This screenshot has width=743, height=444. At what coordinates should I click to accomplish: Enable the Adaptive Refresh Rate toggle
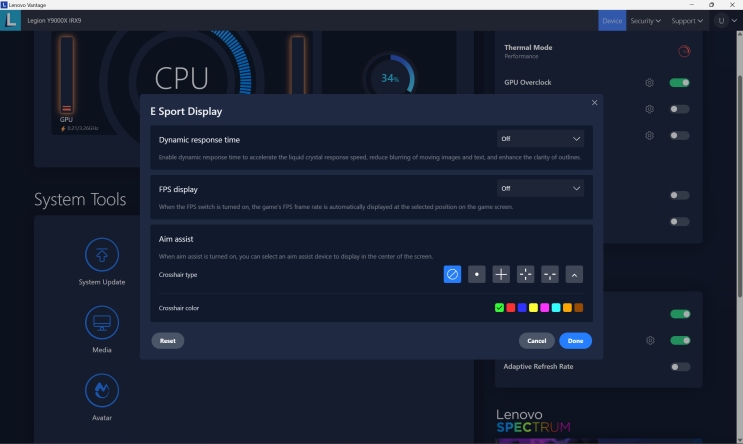[x=680, y=367]
